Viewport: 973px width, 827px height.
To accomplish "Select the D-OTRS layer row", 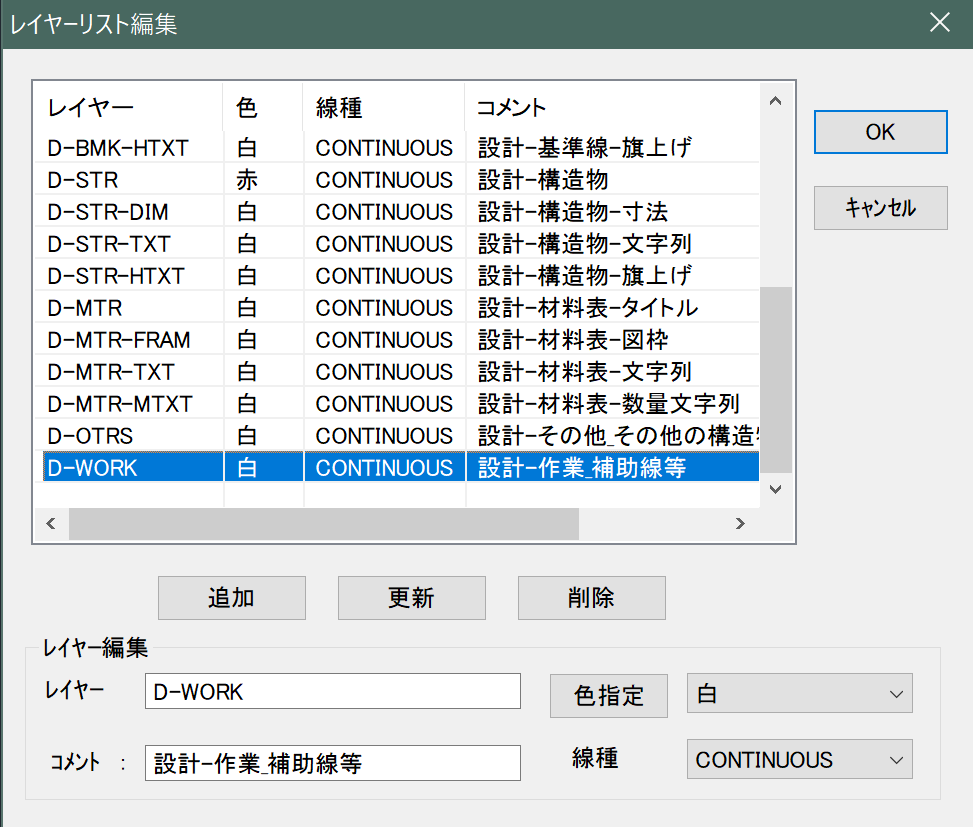I will pyautogui.click(x=397, y=436).
